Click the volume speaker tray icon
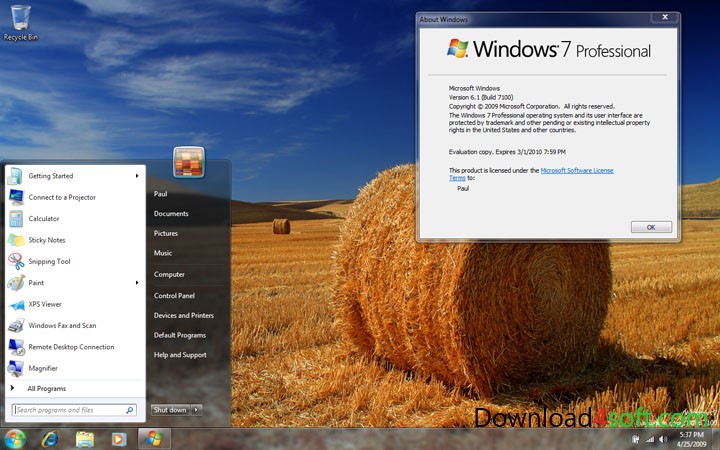The image size is (720, 450). click(x=663, y=440)
